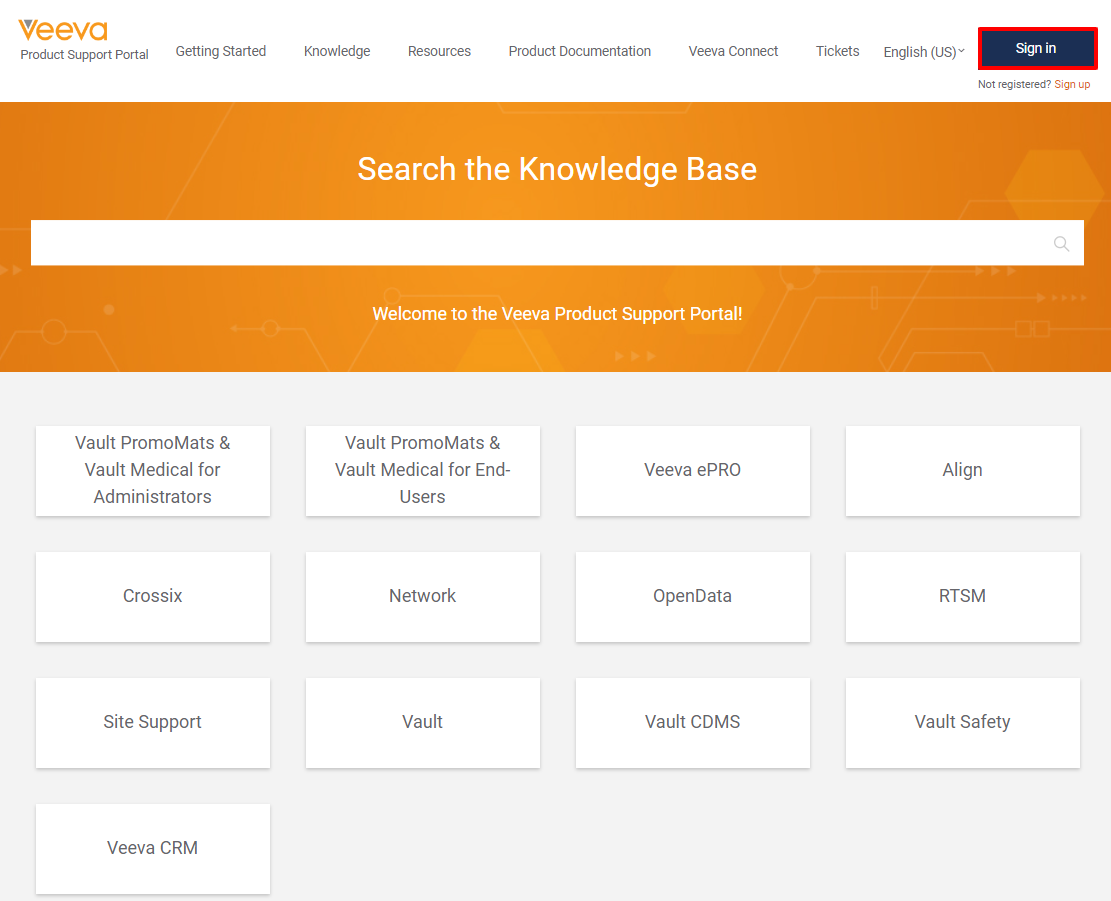Open the Tickets page
This screenshot has height=901, width=1111.
(837, 51)
